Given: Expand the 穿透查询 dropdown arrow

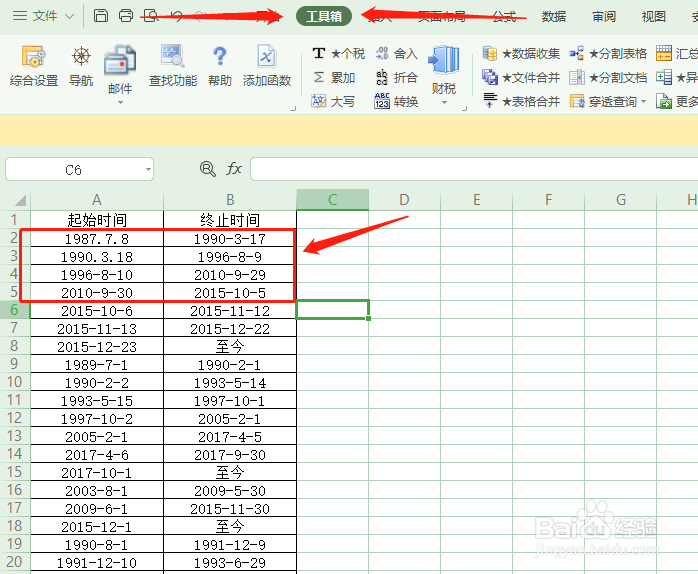Looking at the screenshot, I should click(643, 102).
